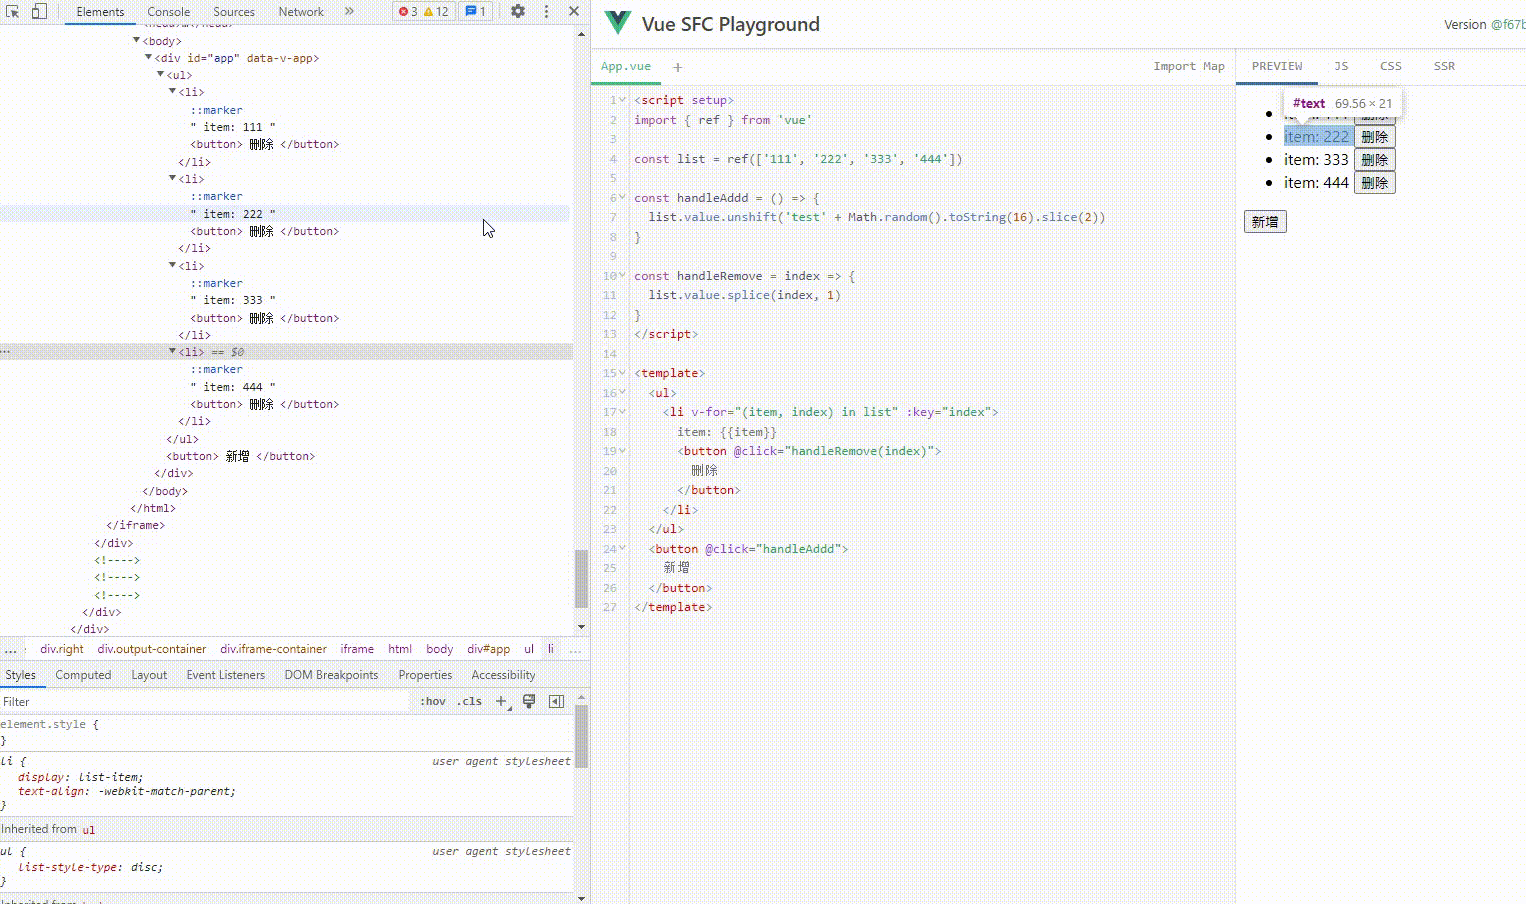
Task: Switch to the Sources tab
Action: (234, 12)
